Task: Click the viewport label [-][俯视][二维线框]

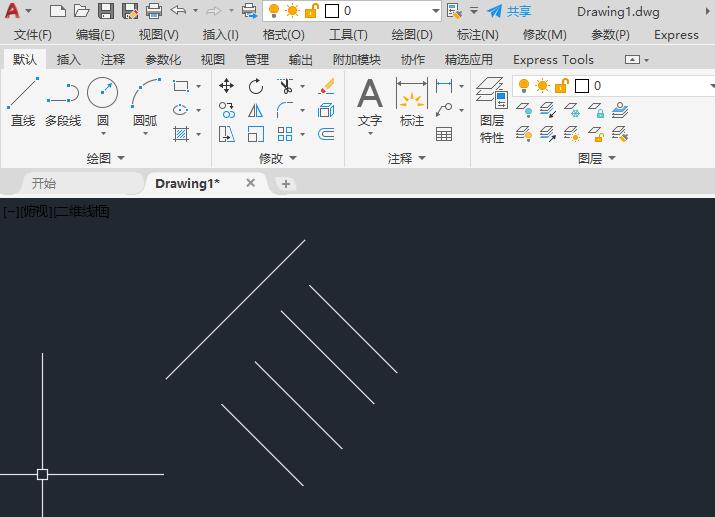Action: coord(56,212)
